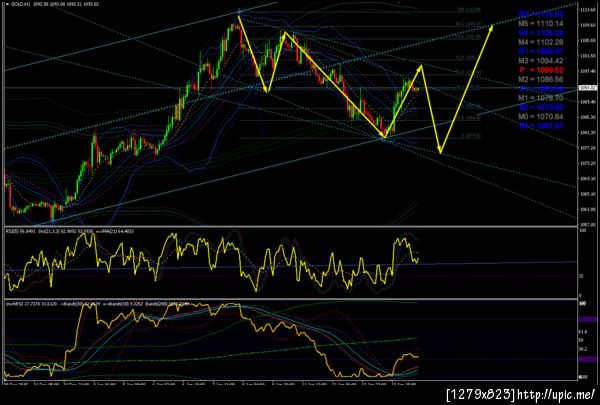The image size is (600, 405).
Task: Click the M1 = 1078.70 pivot label
Action: pyautogui.click(x=541, y=98)
